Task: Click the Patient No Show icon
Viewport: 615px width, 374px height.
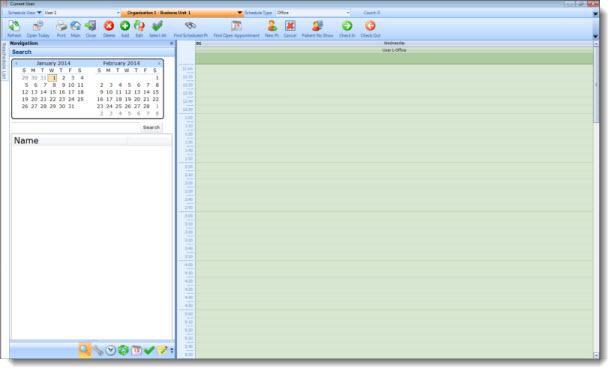Action: click(x=317, y=26)
